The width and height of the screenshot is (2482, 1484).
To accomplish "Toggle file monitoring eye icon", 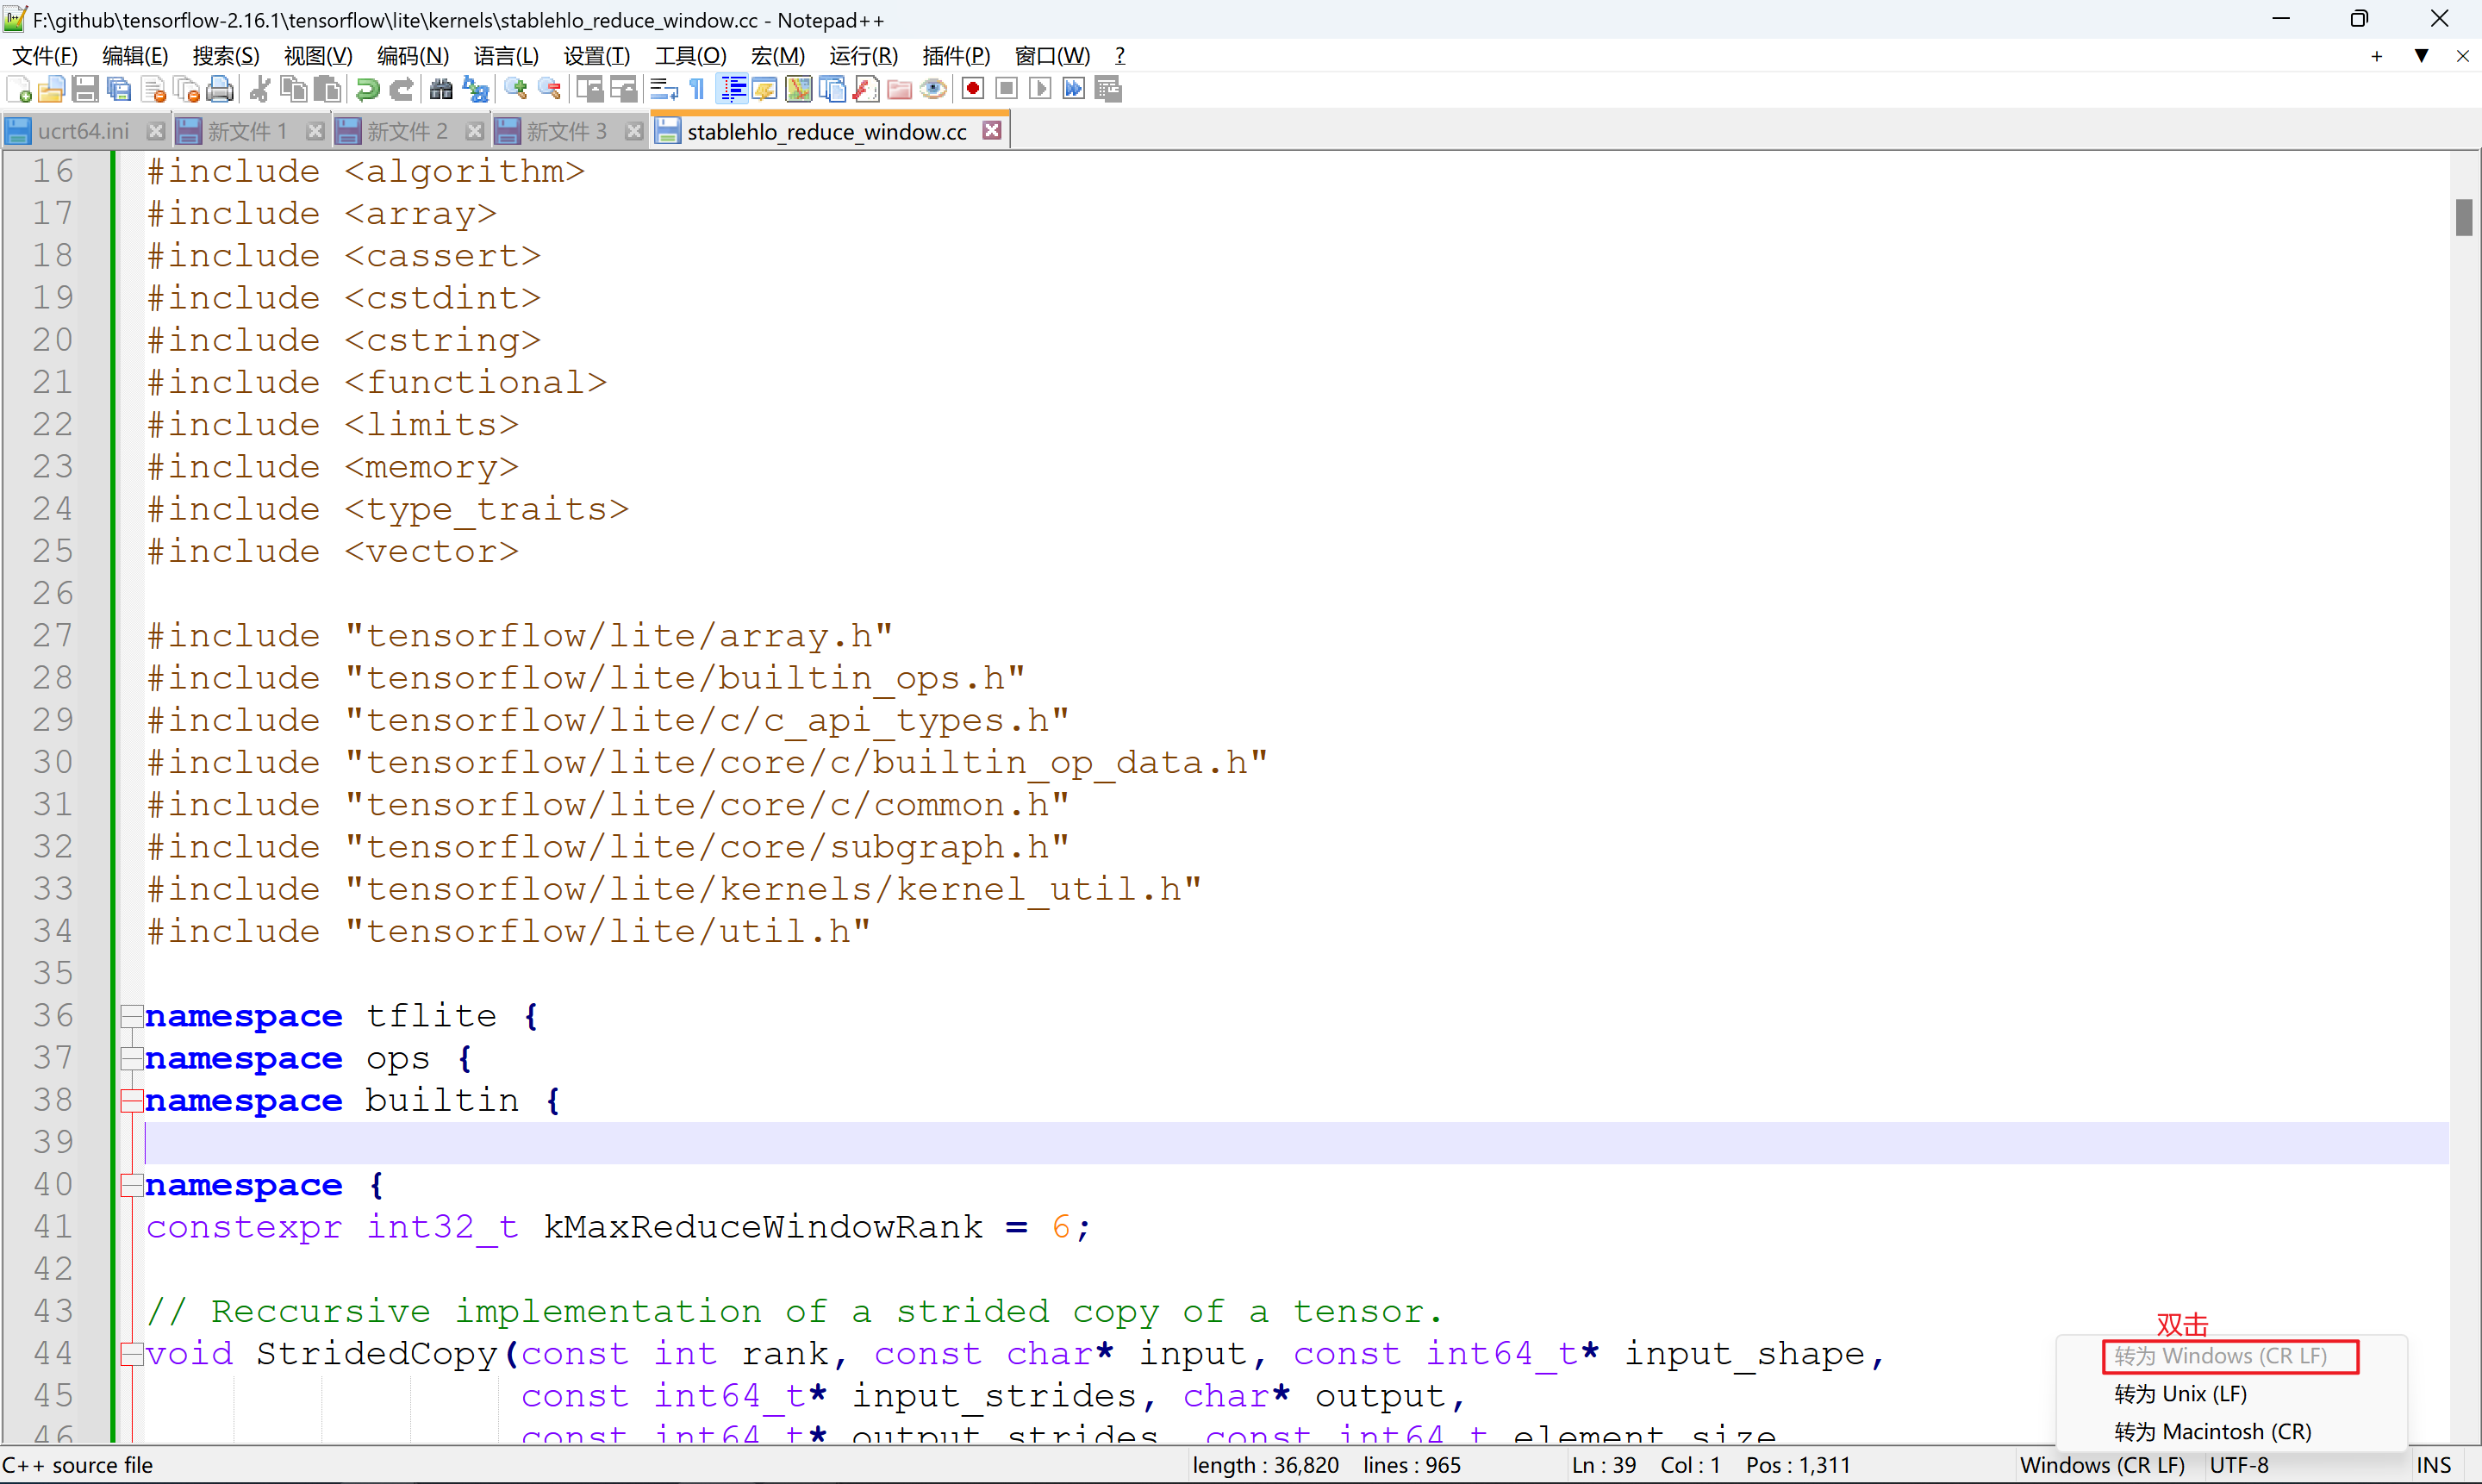I will (x=934, y=90).
